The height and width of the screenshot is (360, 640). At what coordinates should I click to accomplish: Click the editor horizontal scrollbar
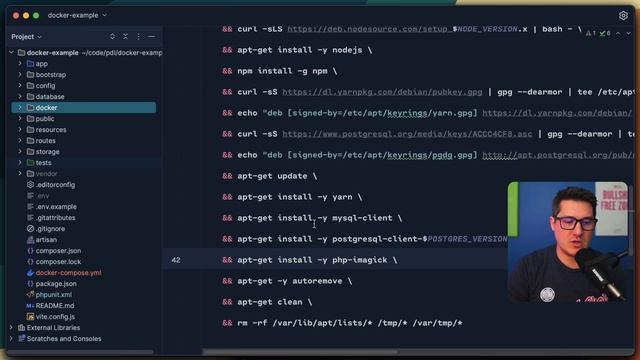click(x=300, y=352)
